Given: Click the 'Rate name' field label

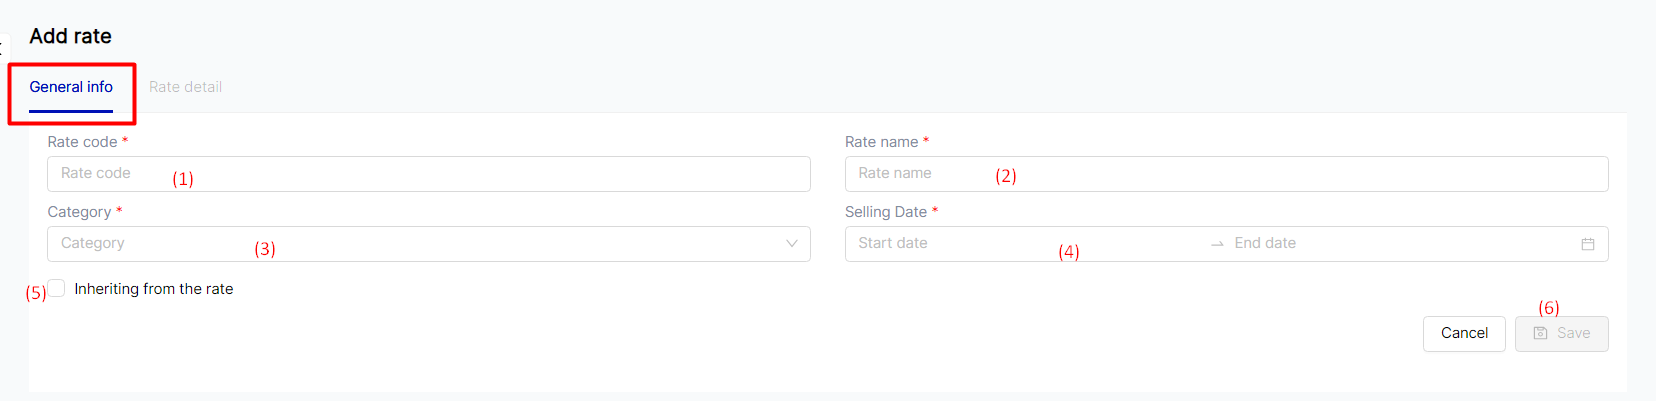Looking at the screenshot, I should pos(881,142).
